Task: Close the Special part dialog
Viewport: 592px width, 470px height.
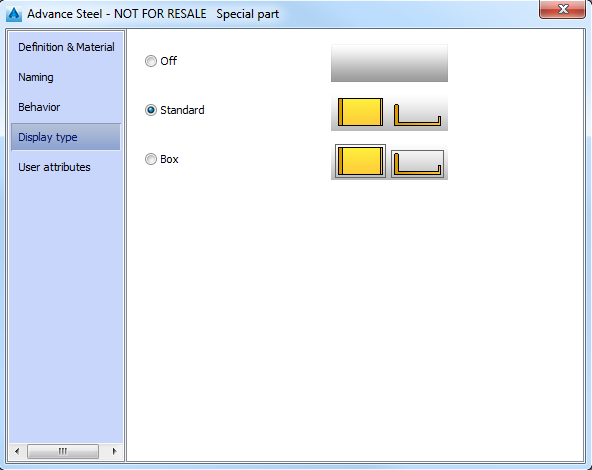Action: [x=563, y=9]
